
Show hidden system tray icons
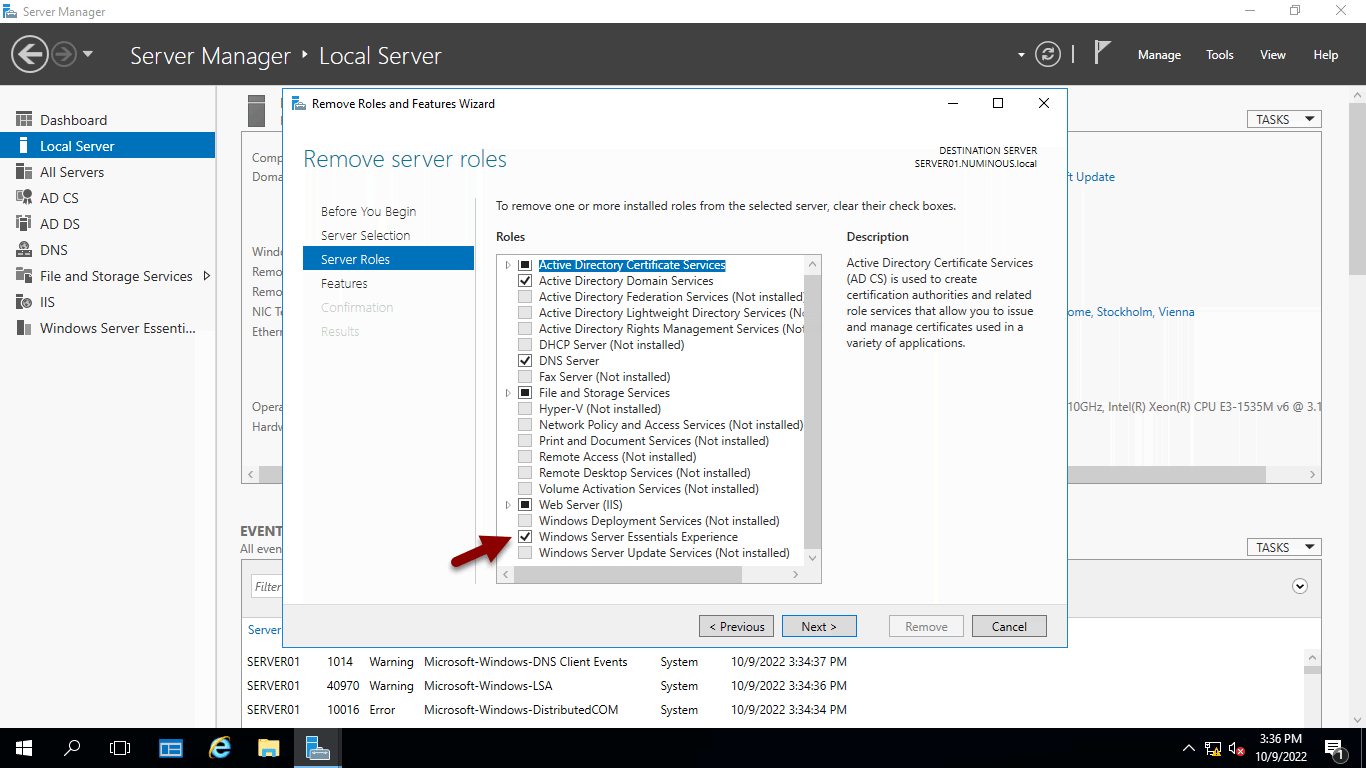point(1189,748)
